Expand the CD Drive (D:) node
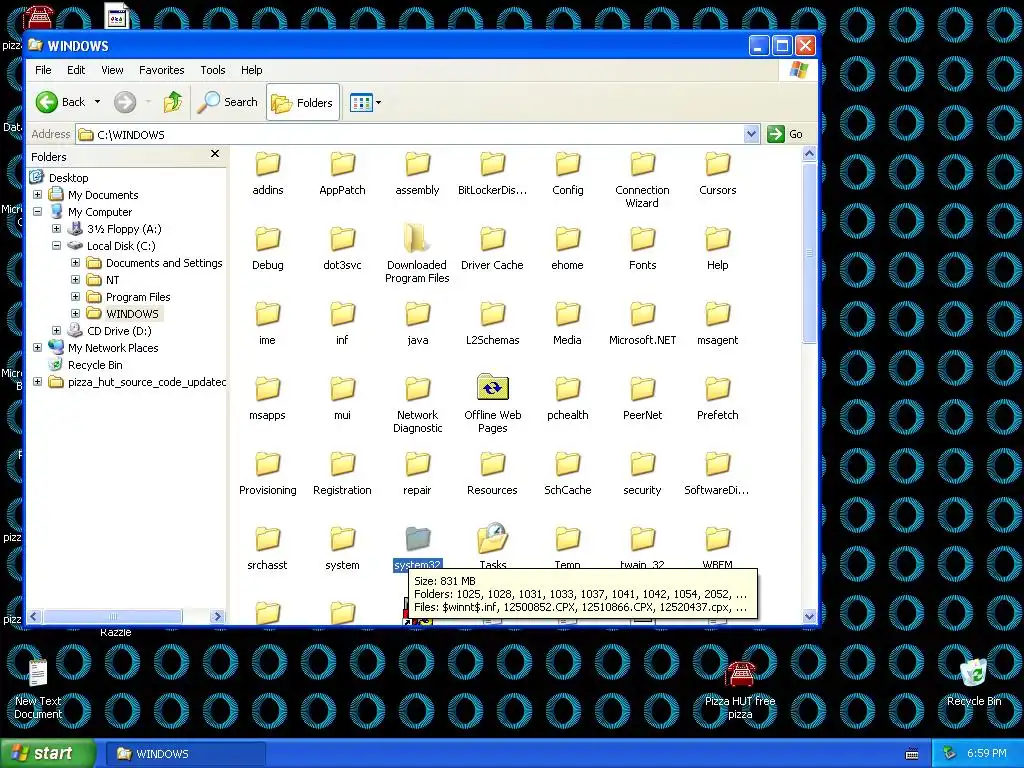 tap(56, 330)
